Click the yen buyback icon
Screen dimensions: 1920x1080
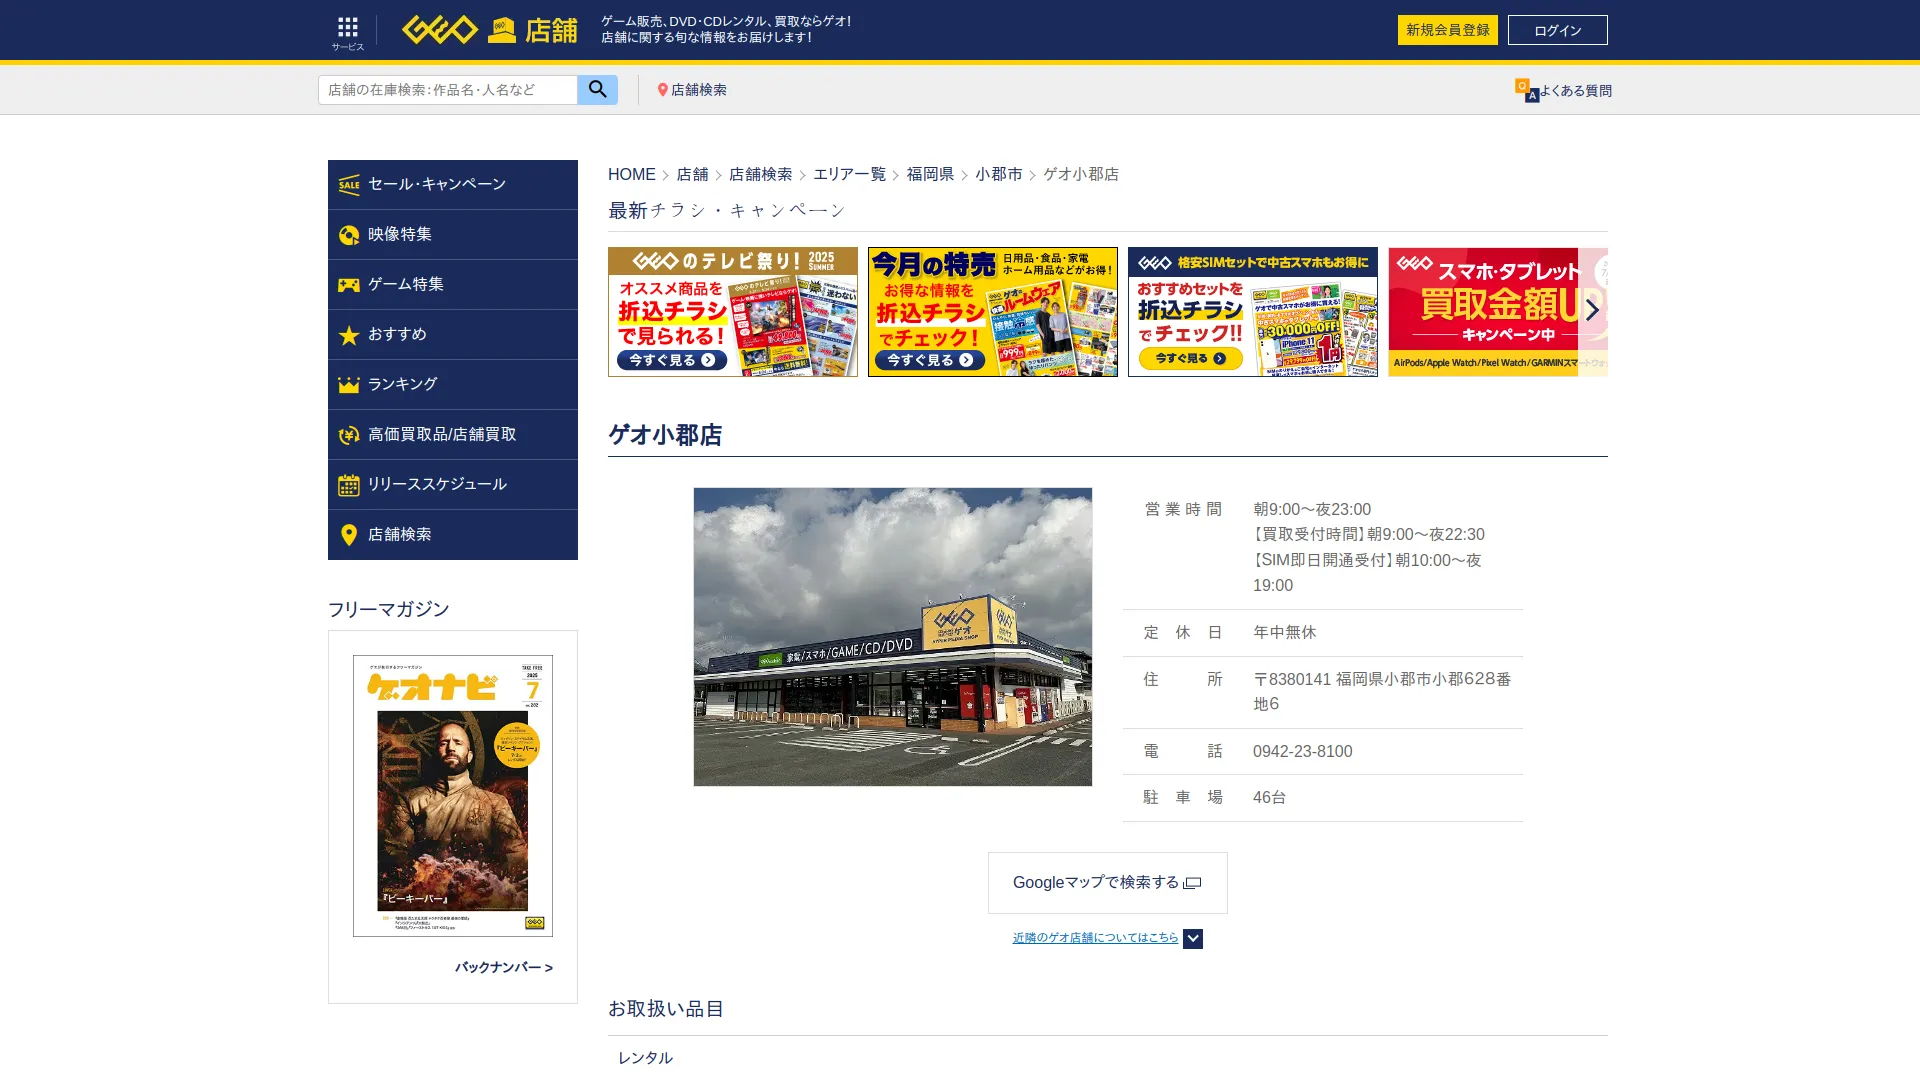(x=349, y=435)
